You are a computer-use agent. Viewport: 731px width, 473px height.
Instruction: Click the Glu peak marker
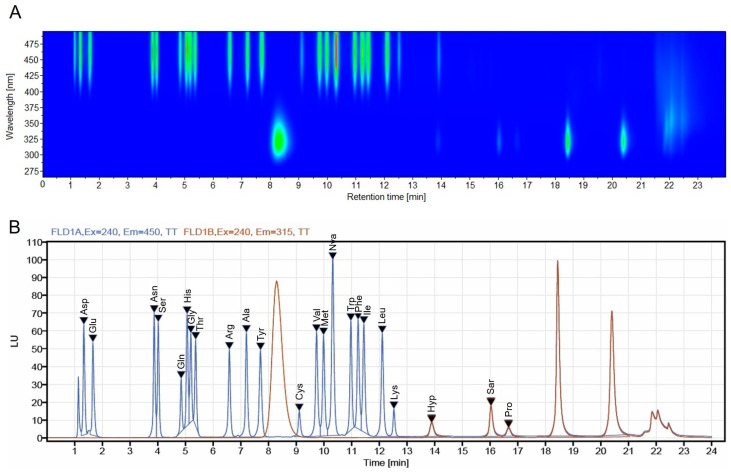point(93,337)
